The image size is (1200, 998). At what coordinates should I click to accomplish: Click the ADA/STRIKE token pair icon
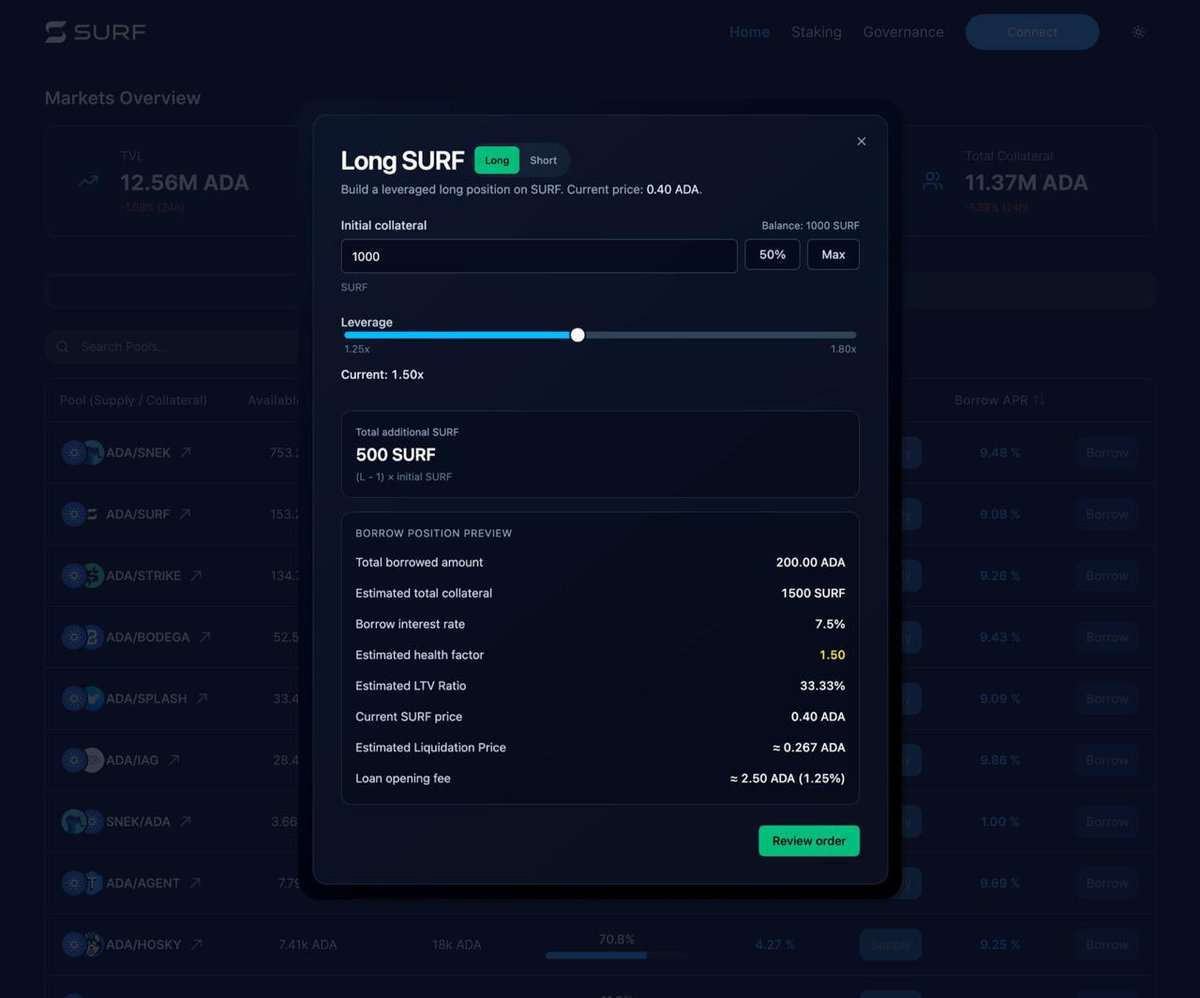[x=82, y=576]
